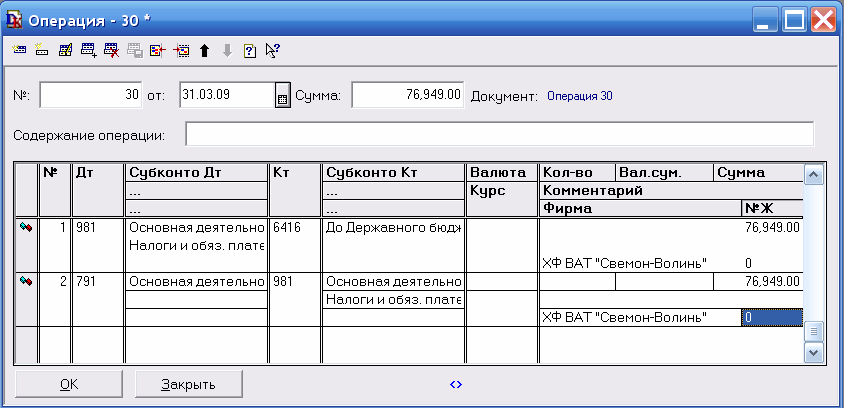
Task: Open the calendar picker beside the date field
Action: 282,96
